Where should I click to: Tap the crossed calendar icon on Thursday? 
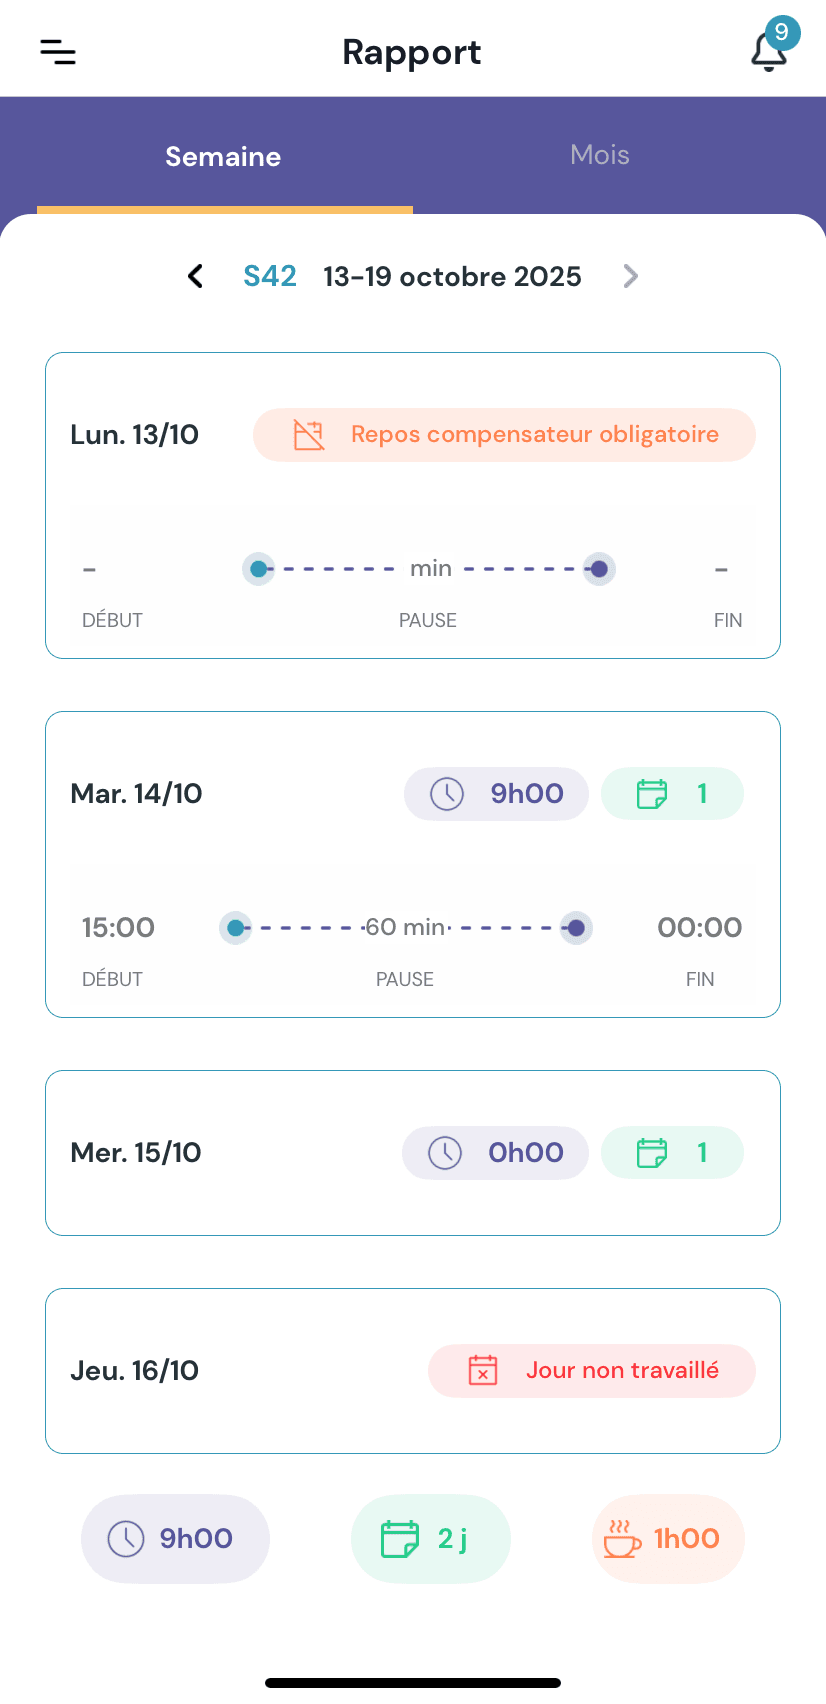click(483, 1370)
